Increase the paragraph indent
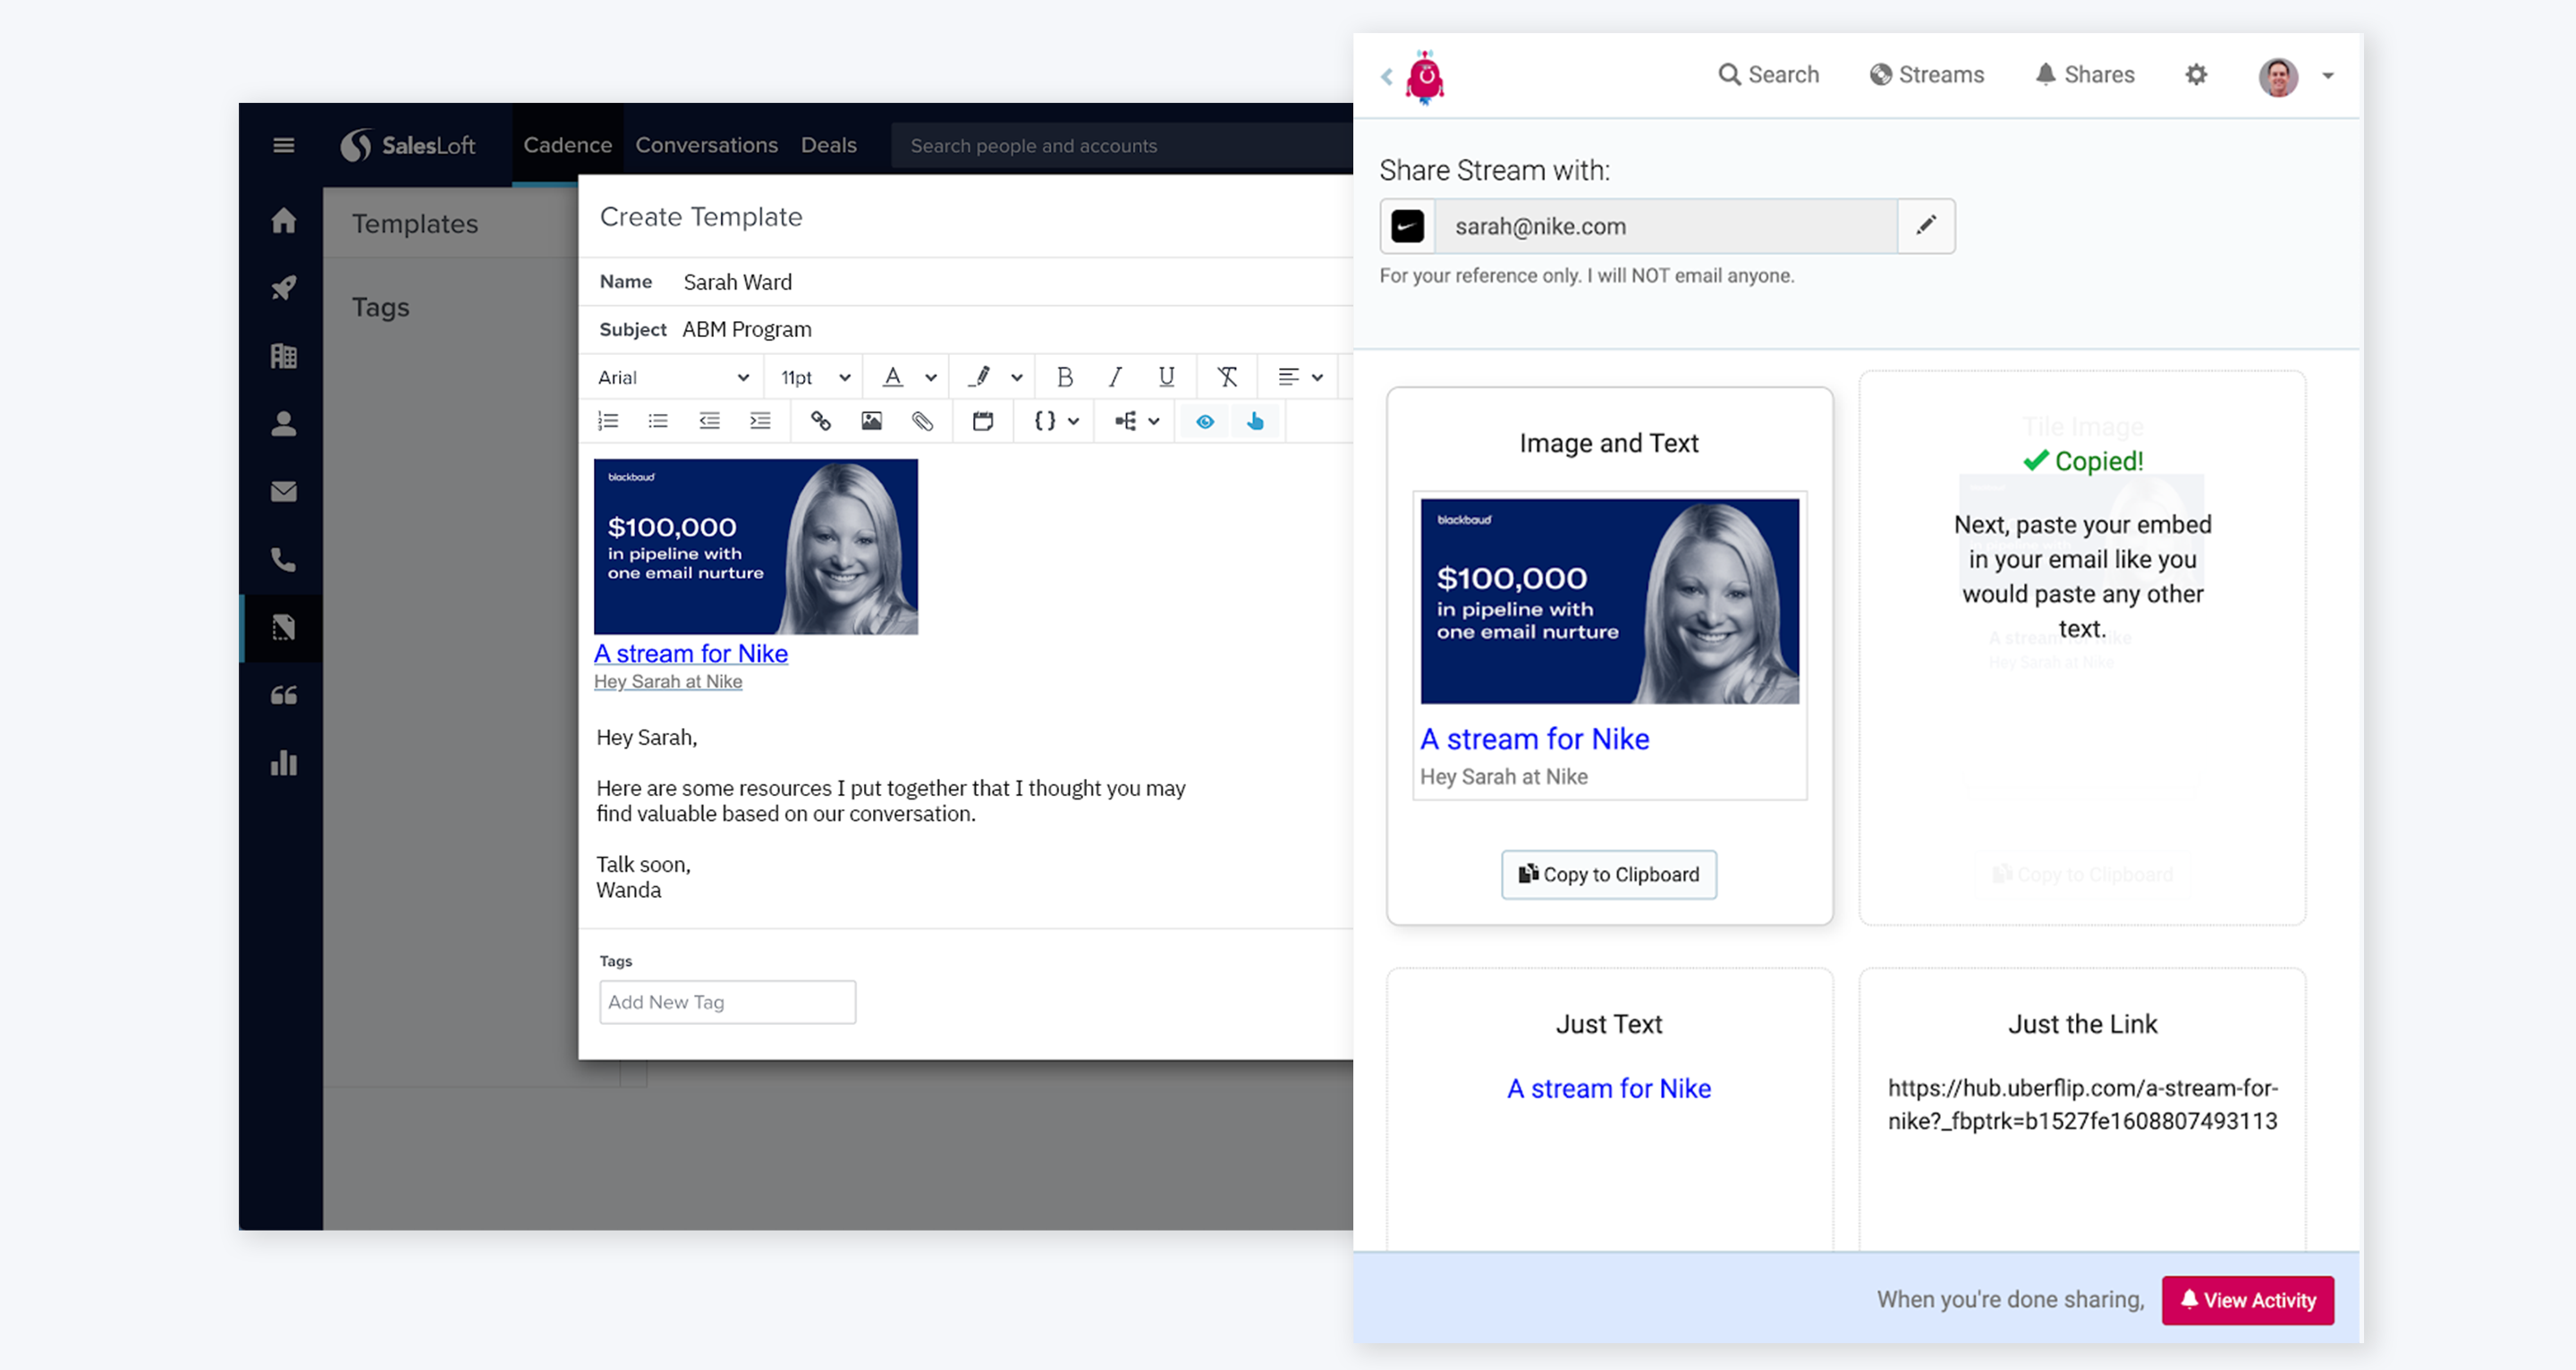The height and width of the screenshot is (1370, 2576). pyautogui.click(x=760, y=421)
